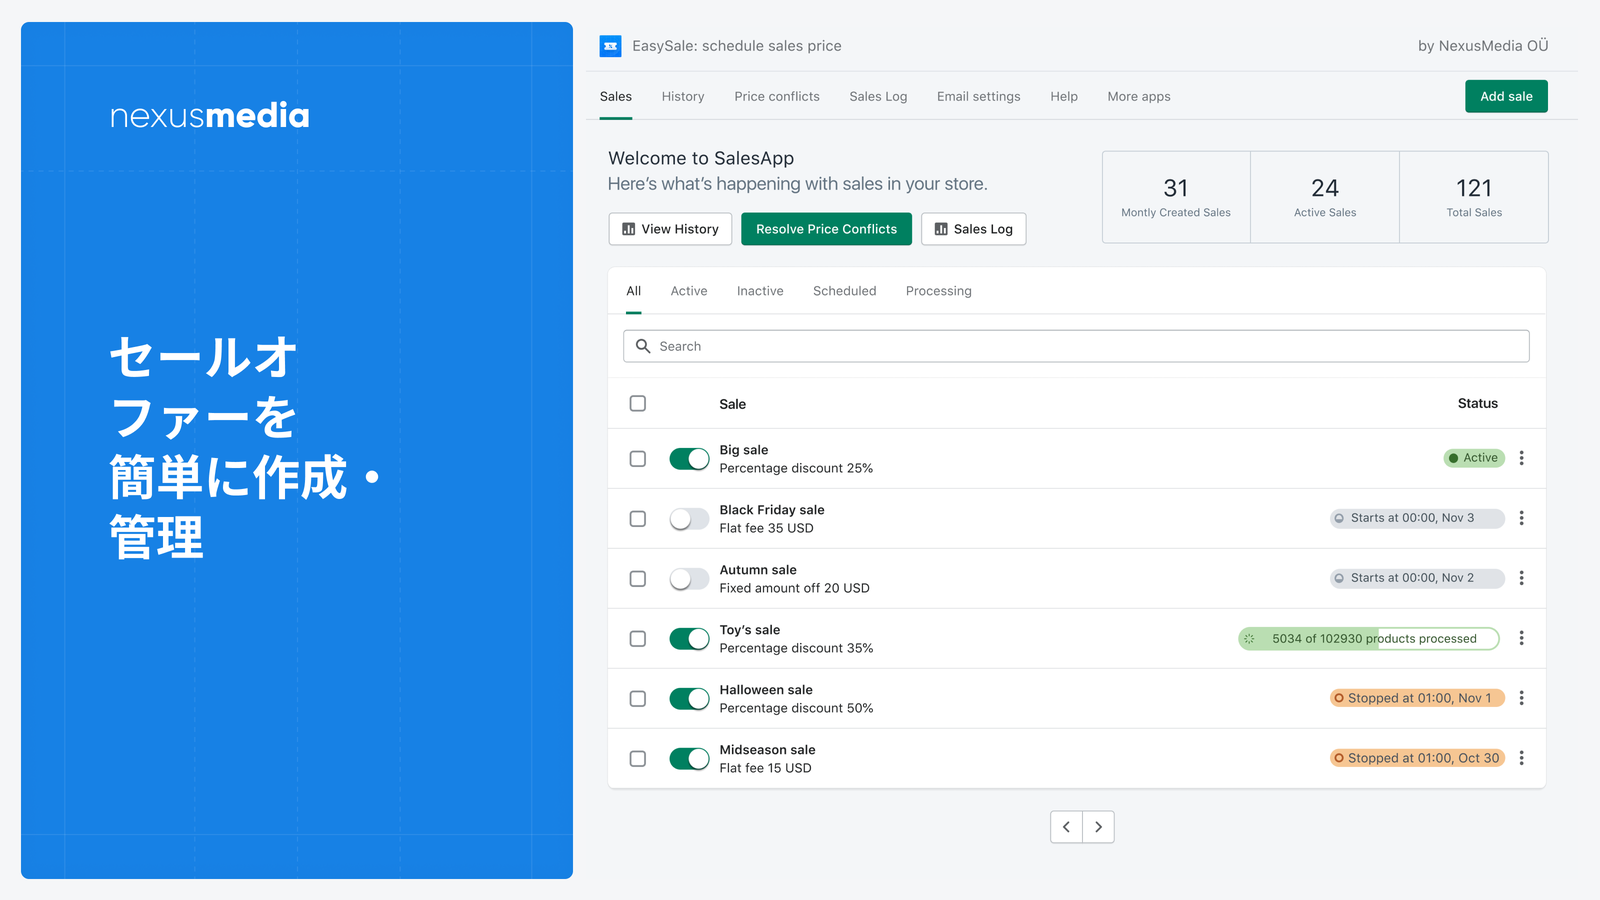Show All sales filter tab

[634, 291]
